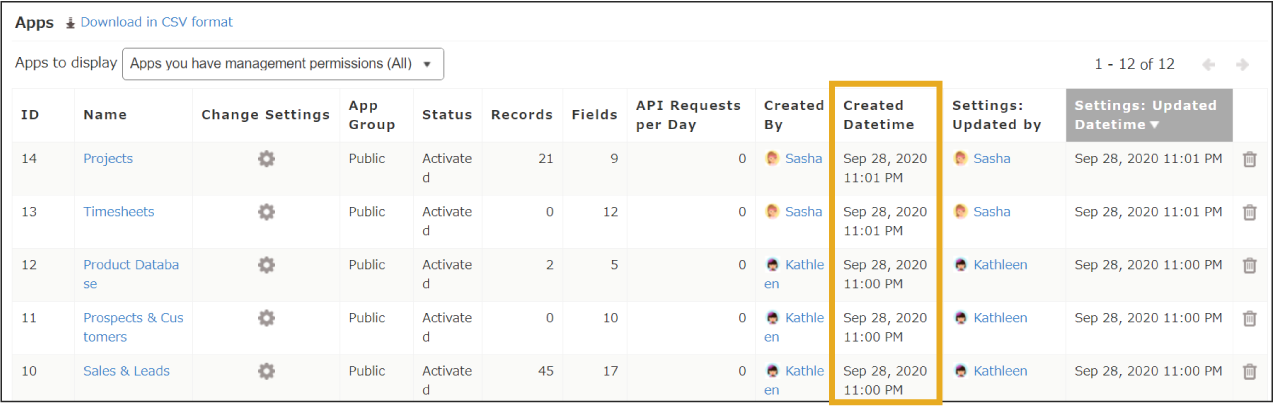Click trash icon in Product Database row
This screenshot has height=406, width=1274.
tap(1249, 265)
